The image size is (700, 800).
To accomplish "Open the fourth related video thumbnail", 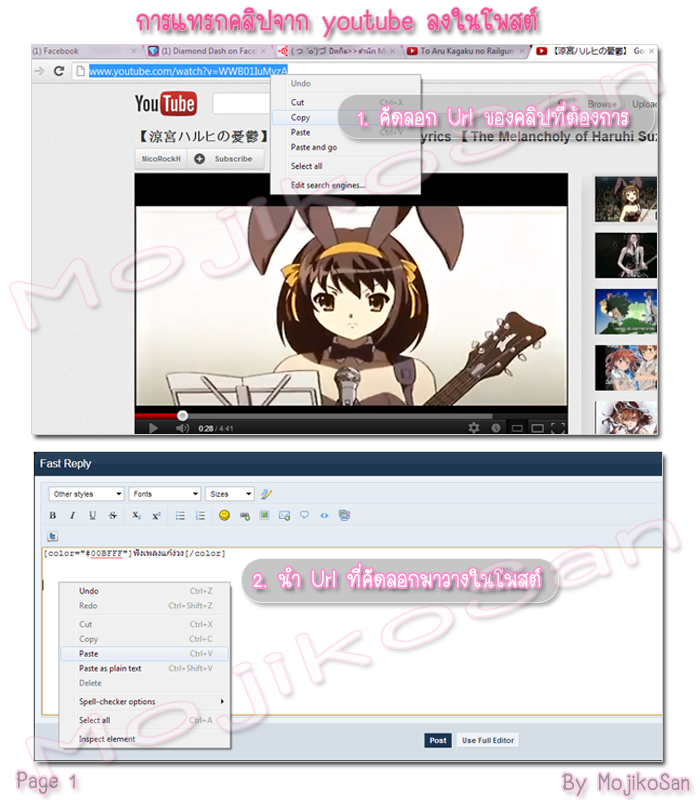I will click(x=626, y=367).
